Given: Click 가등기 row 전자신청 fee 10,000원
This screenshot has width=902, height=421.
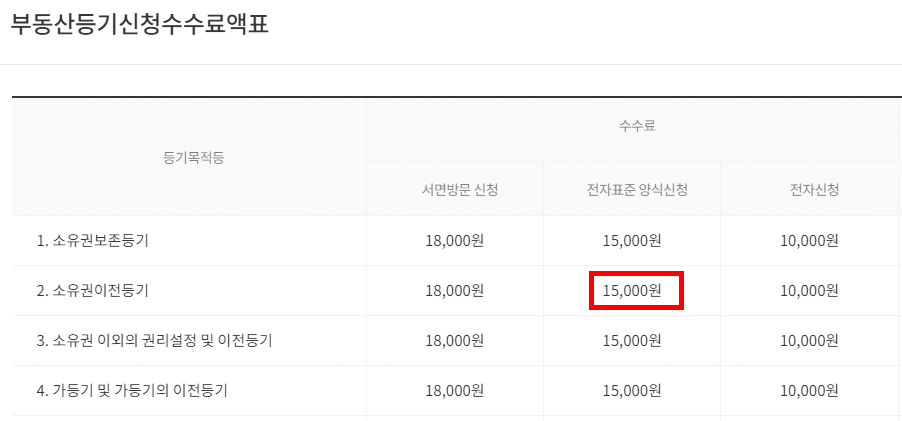Looking at the screenshot, I should pyautogui.click(x=808, y=391).
